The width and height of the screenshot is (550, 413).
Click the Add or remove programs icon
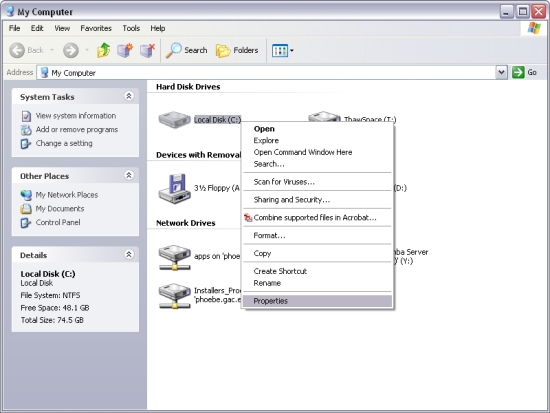26,130
